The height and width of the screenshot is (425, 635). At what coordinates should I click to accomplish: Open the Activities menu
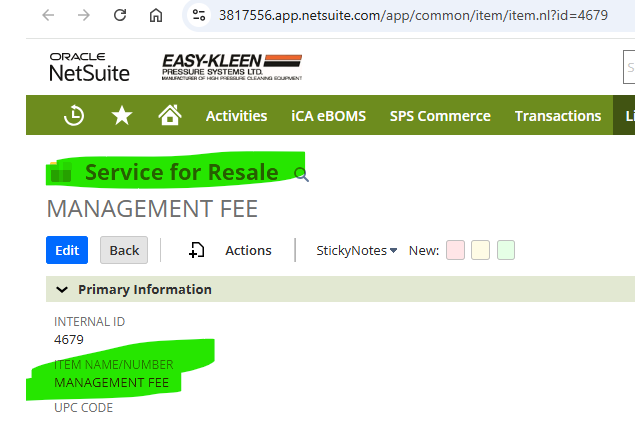tap(237, 116)
